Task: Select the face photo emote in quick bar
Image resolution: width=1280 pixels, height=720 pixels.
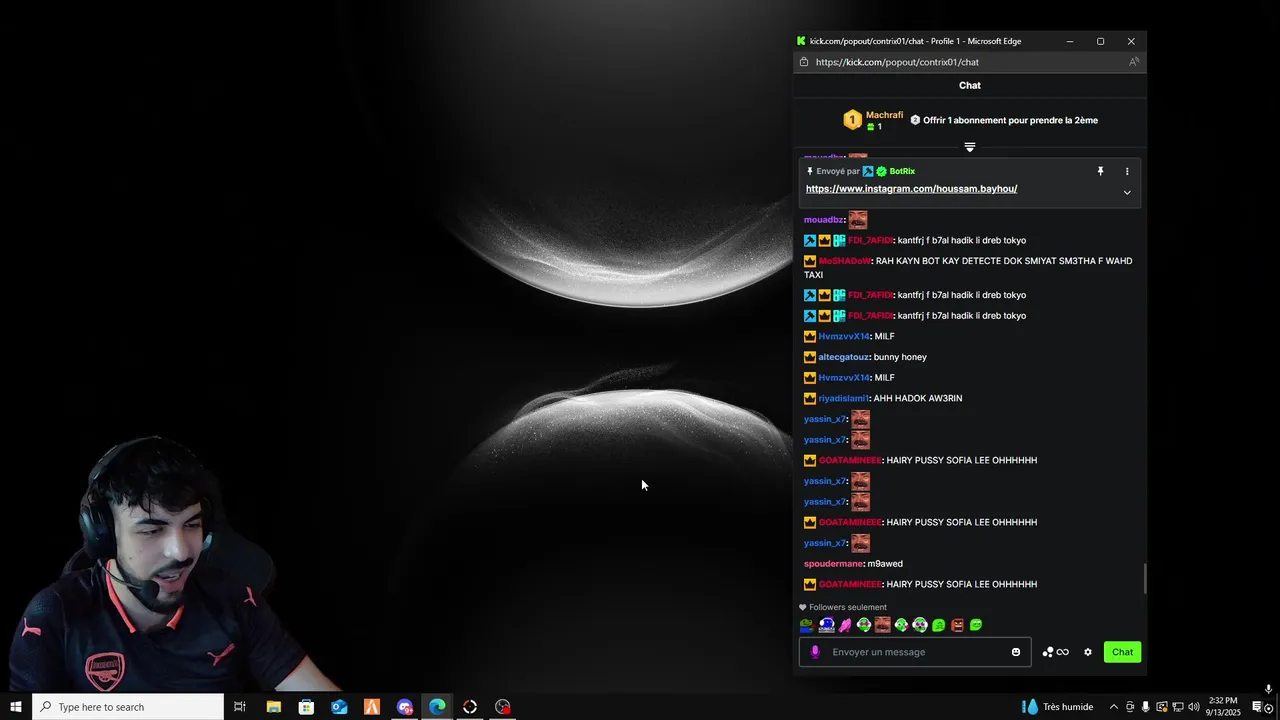Action: point(882,625)
